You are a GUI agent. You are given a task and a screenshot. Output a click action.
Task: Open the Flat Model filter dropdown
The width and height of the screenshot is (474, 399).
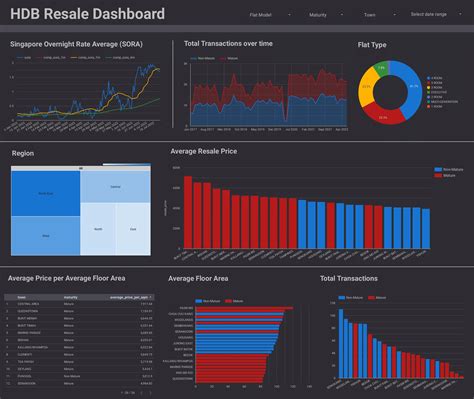pyautogui.click(x=270, y=15)
